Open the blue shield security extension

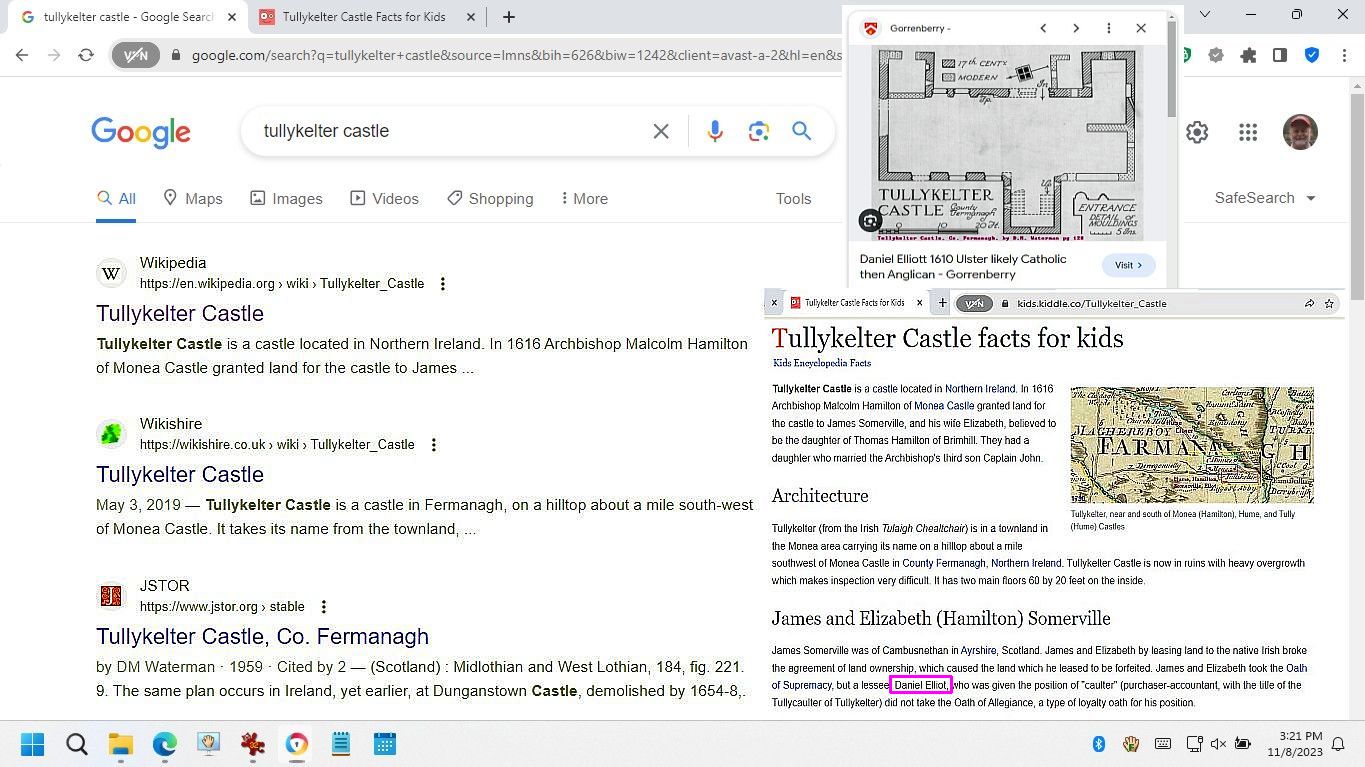(x=1312, y=55)
